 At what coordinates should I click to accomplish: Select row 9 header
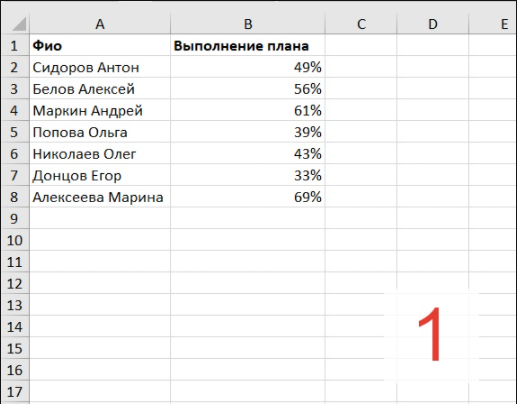click(15, 219)
